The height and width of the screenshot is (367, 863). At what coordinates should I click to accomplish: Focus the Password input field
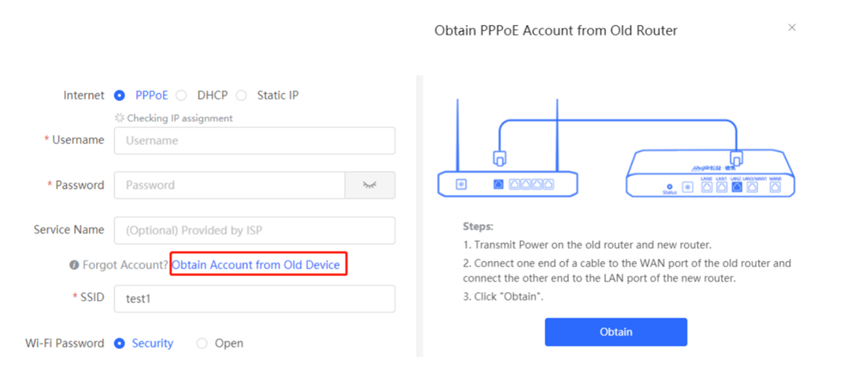click(x=230, y=185)
